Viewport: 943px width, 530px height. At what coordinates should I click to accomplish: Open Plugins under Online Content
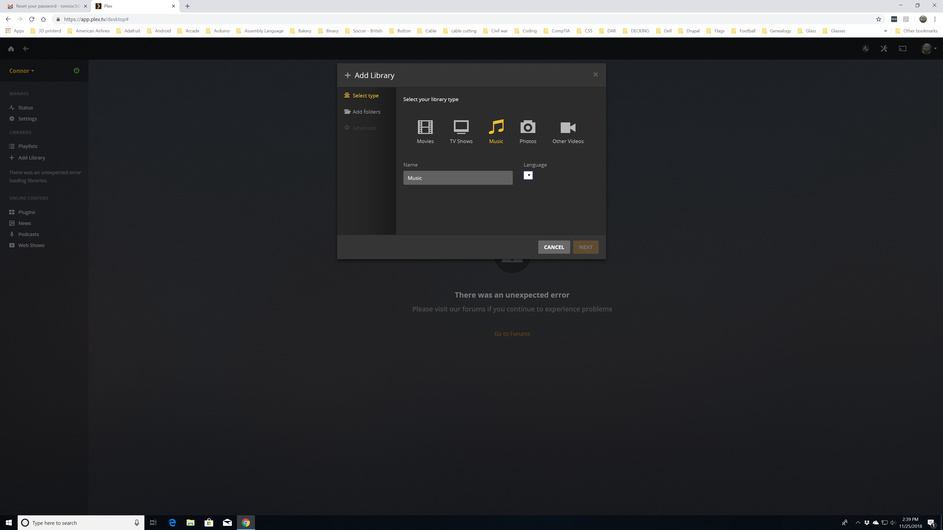point(22,212)
